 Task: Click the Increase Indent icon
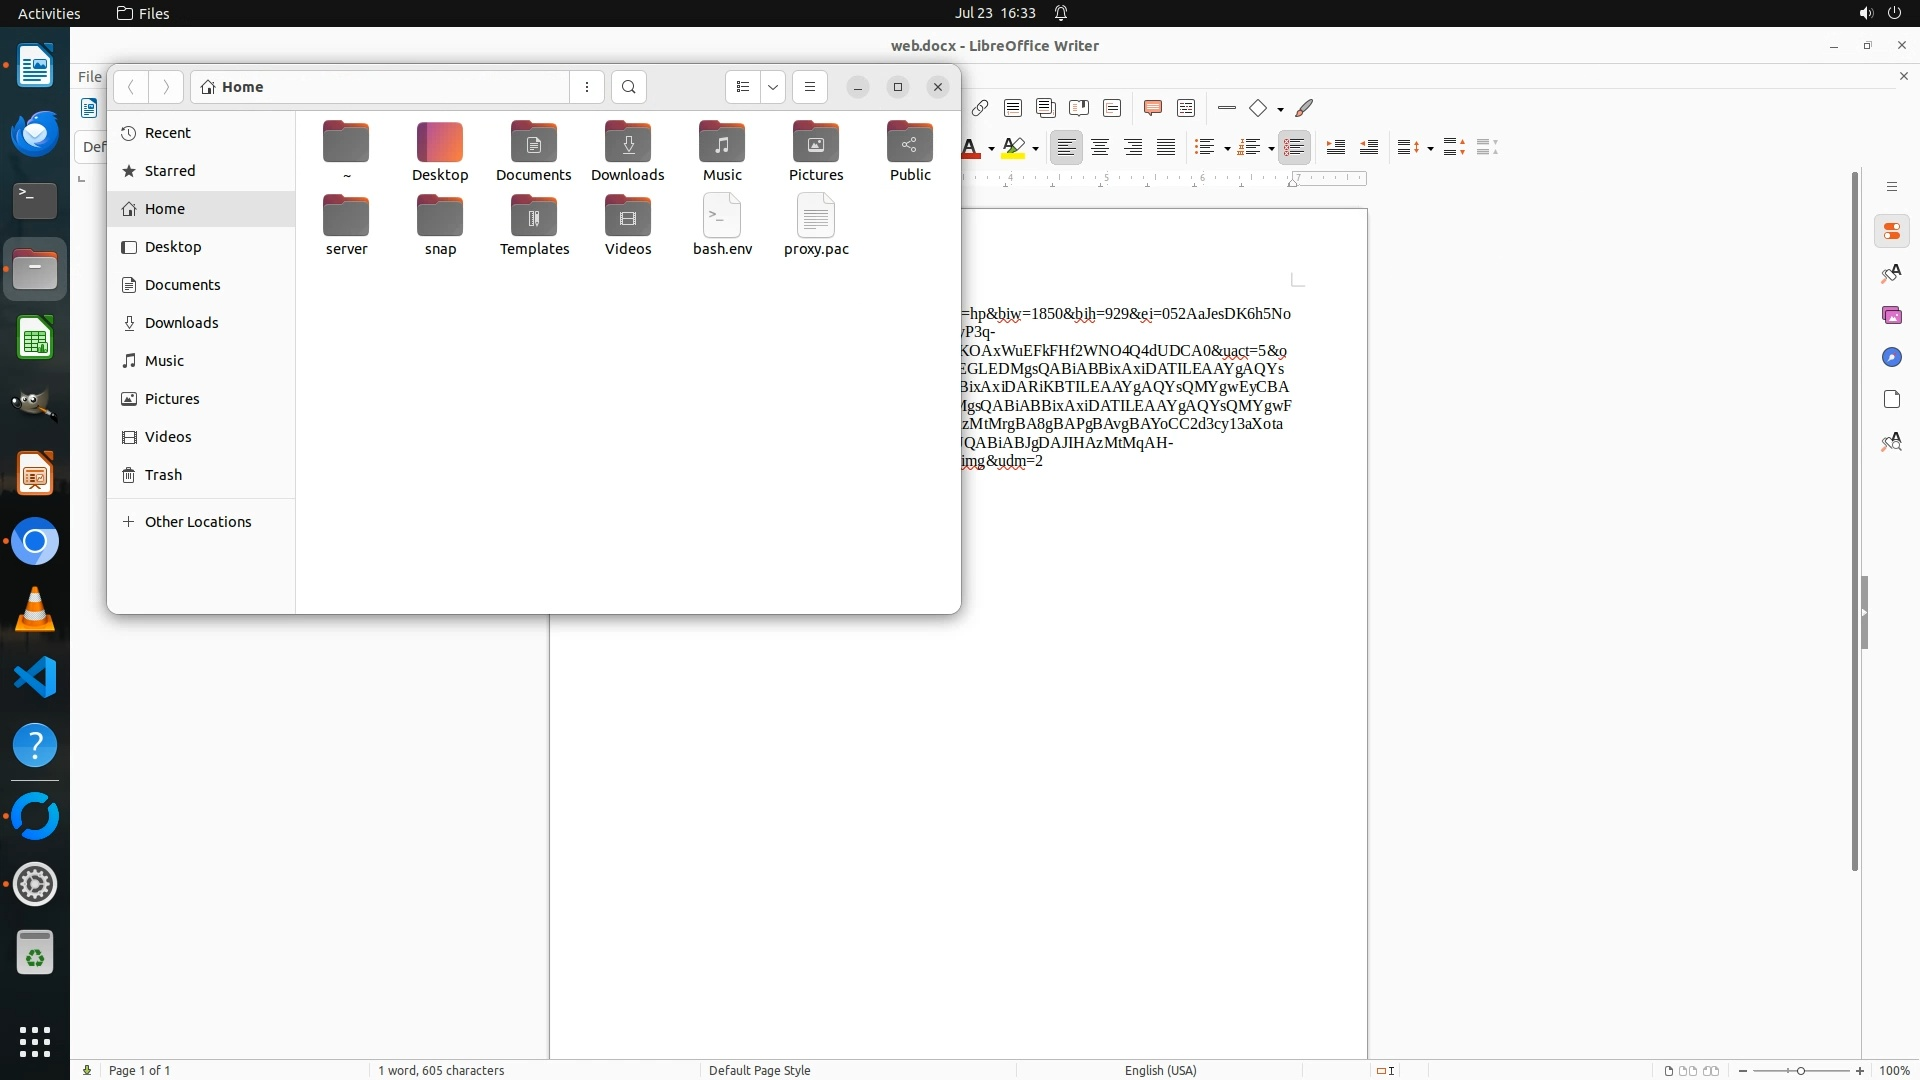pyautogui.click(x=1336, y=147)
